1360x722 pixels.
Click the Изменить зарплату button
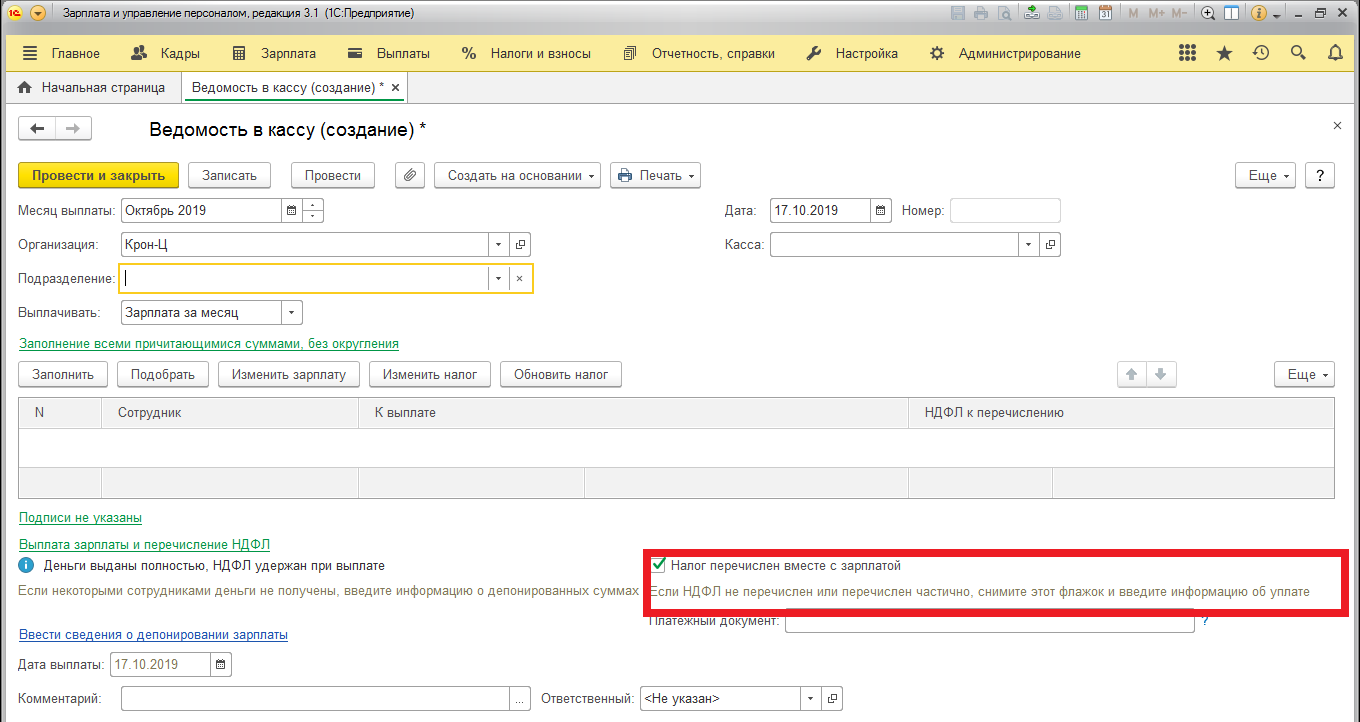pyautogui.click(x=289, y=374)
